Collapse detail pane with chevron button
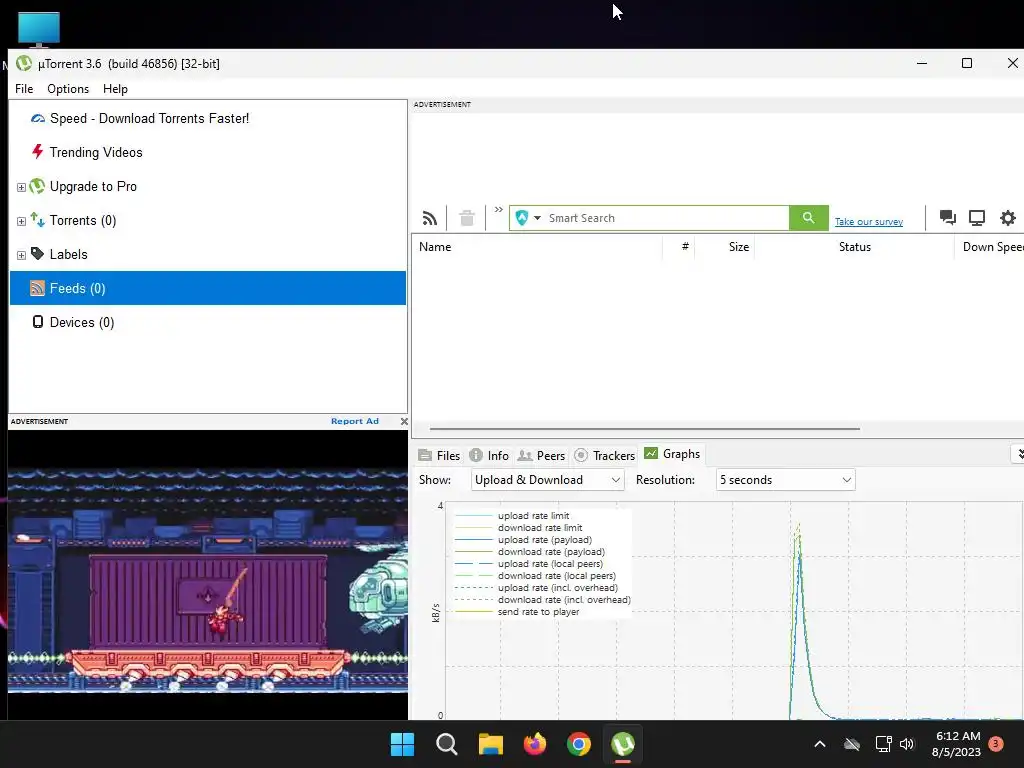Viewport: 1024px width, 768px height. coord(1018,453)
